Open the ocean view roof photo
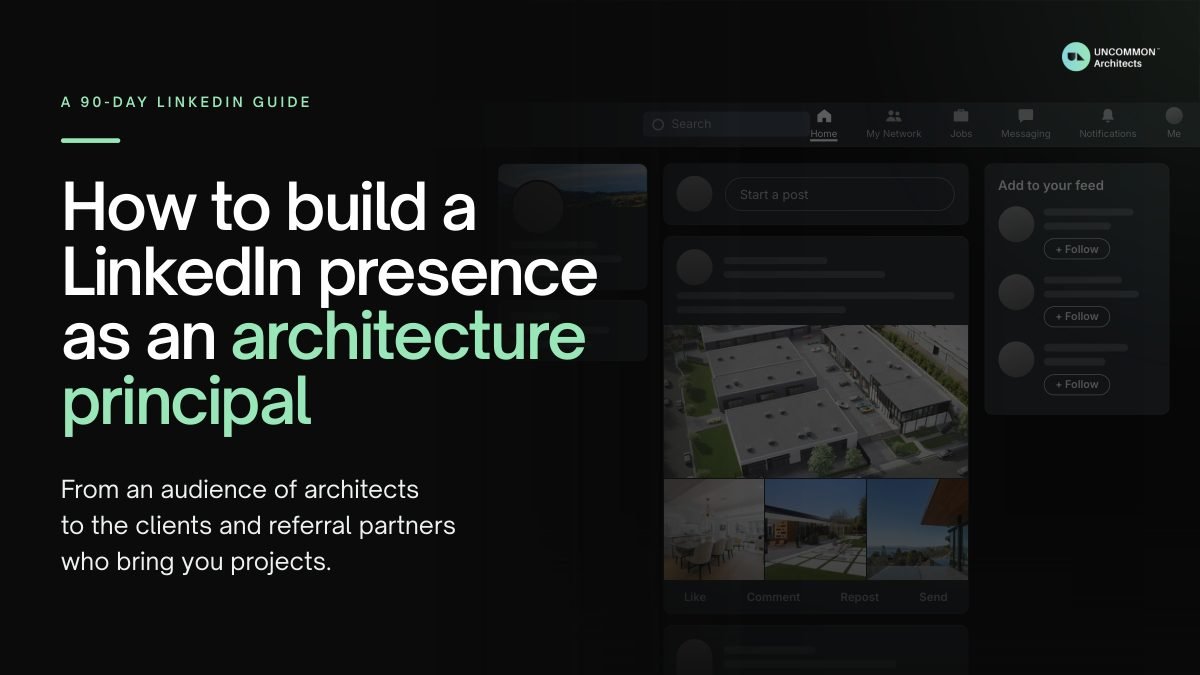The height and width of the screenshot is (675, 1200). point(918,529)
